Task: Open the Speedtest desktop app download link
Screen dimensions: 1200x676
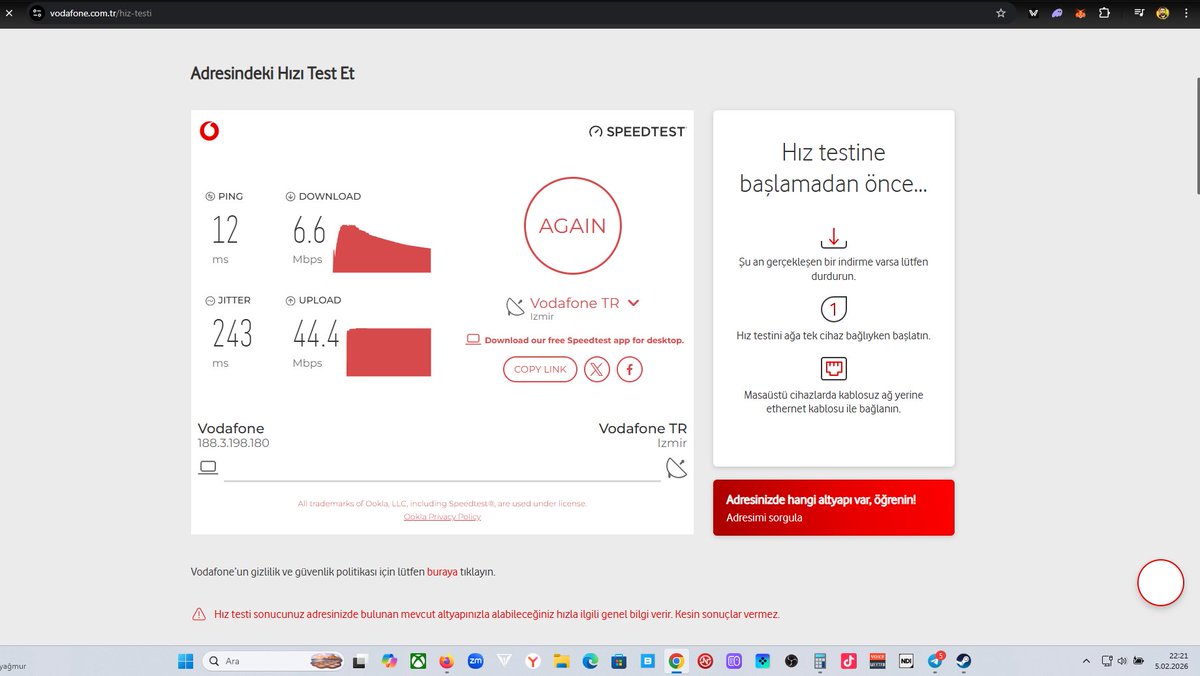Action: click(x=584, y=340)
